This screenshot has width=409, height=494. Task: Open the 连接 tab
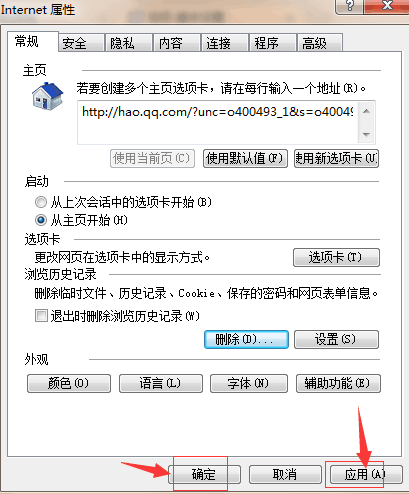click(x=224, y=43)
